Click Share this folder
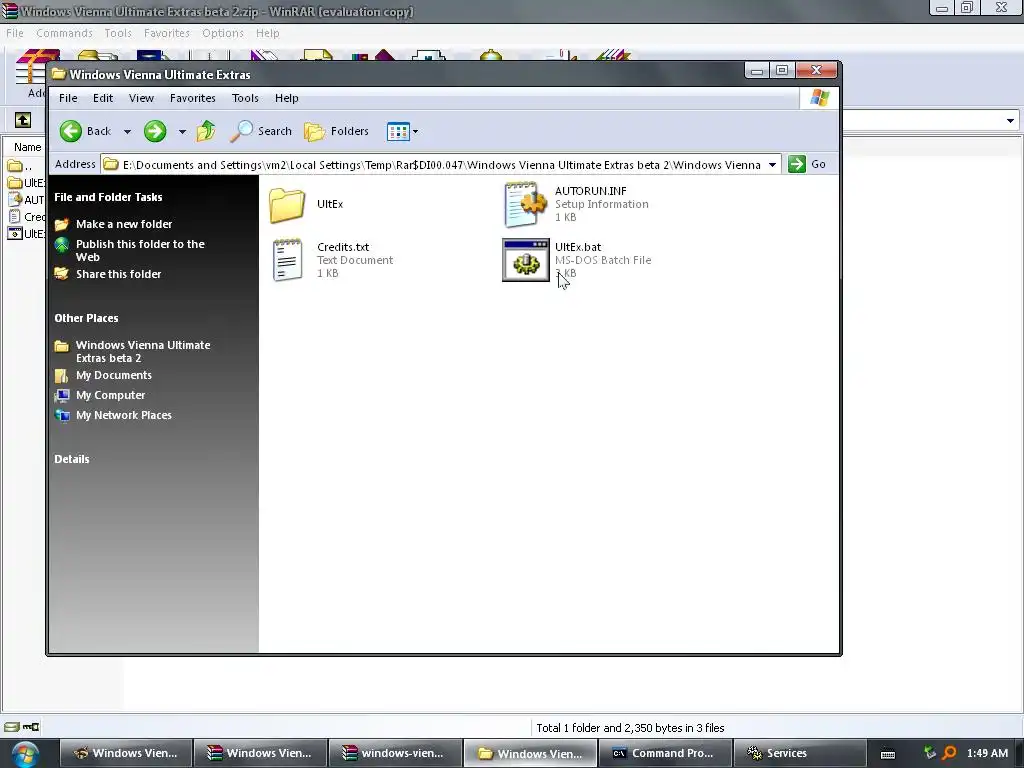This screenshot has height=768, width=1024. pos(118,274)
